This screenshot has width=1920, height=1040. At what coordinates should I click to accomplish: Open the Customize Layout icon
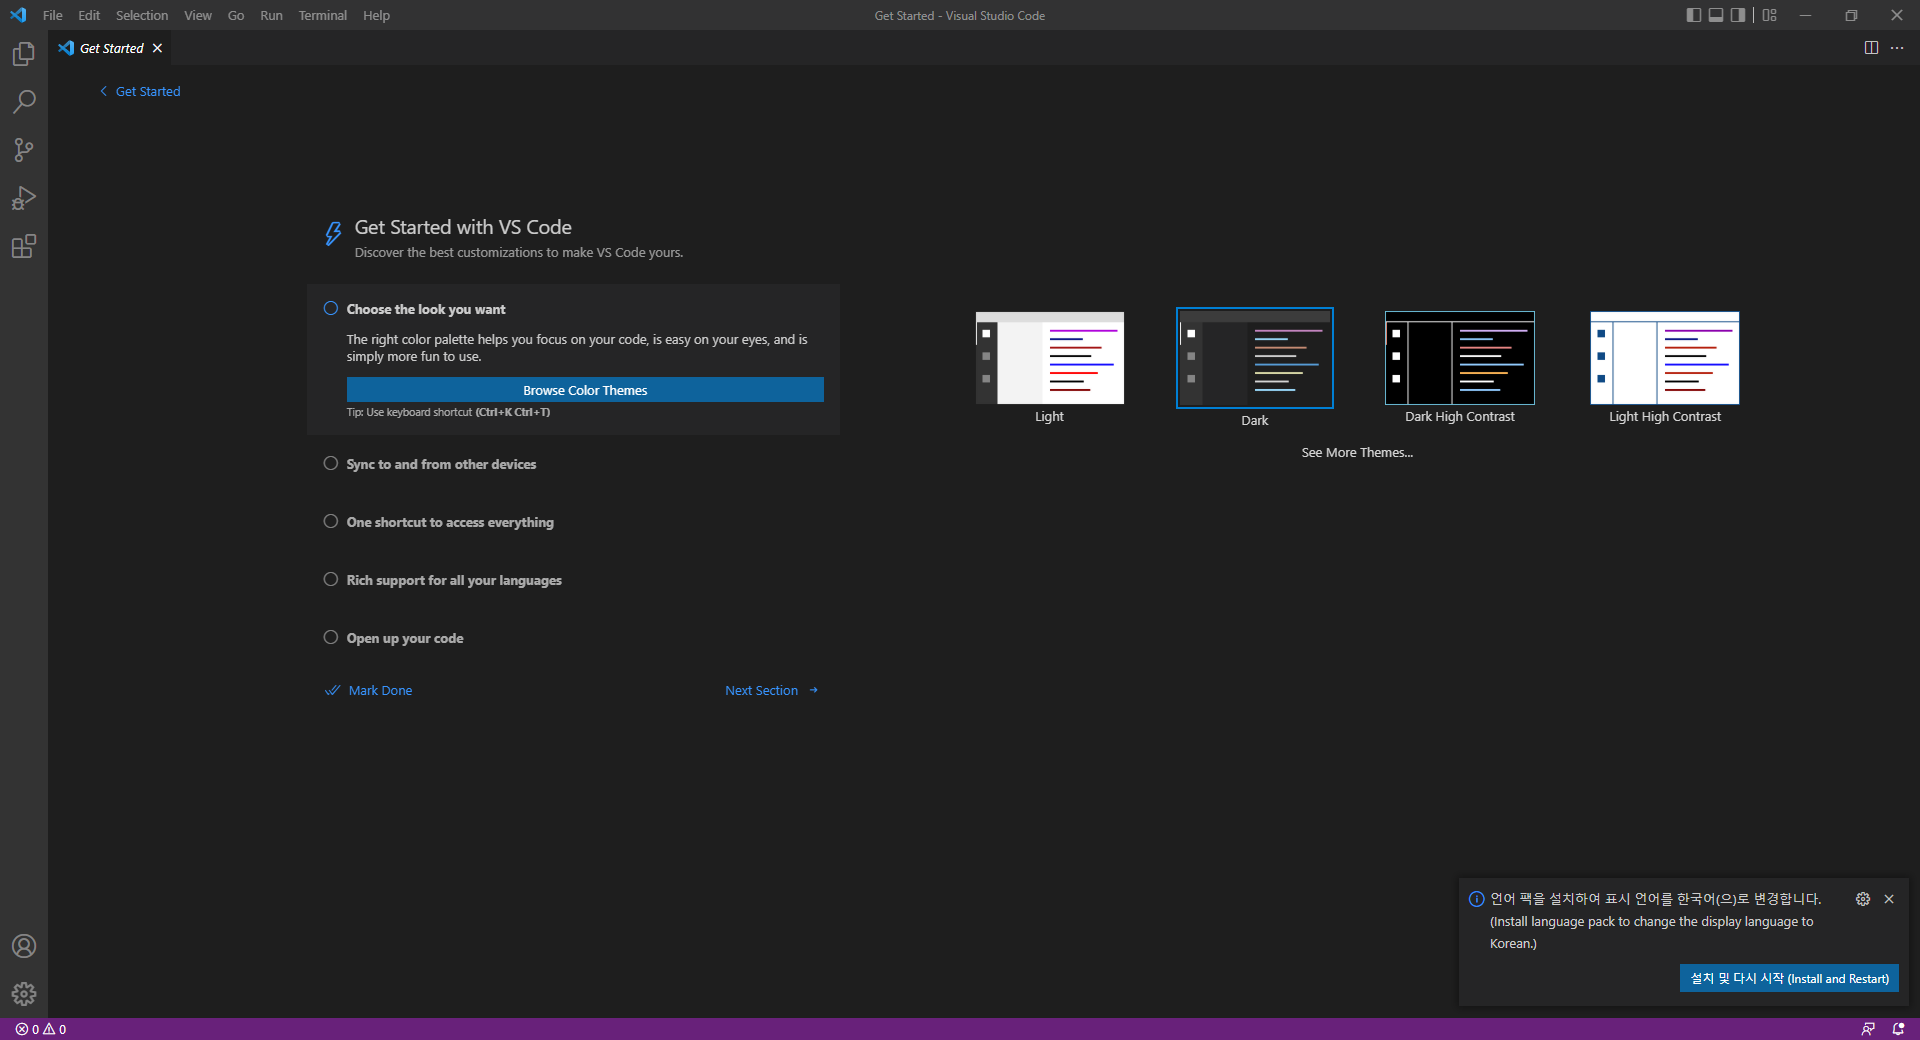[1770, 15]
